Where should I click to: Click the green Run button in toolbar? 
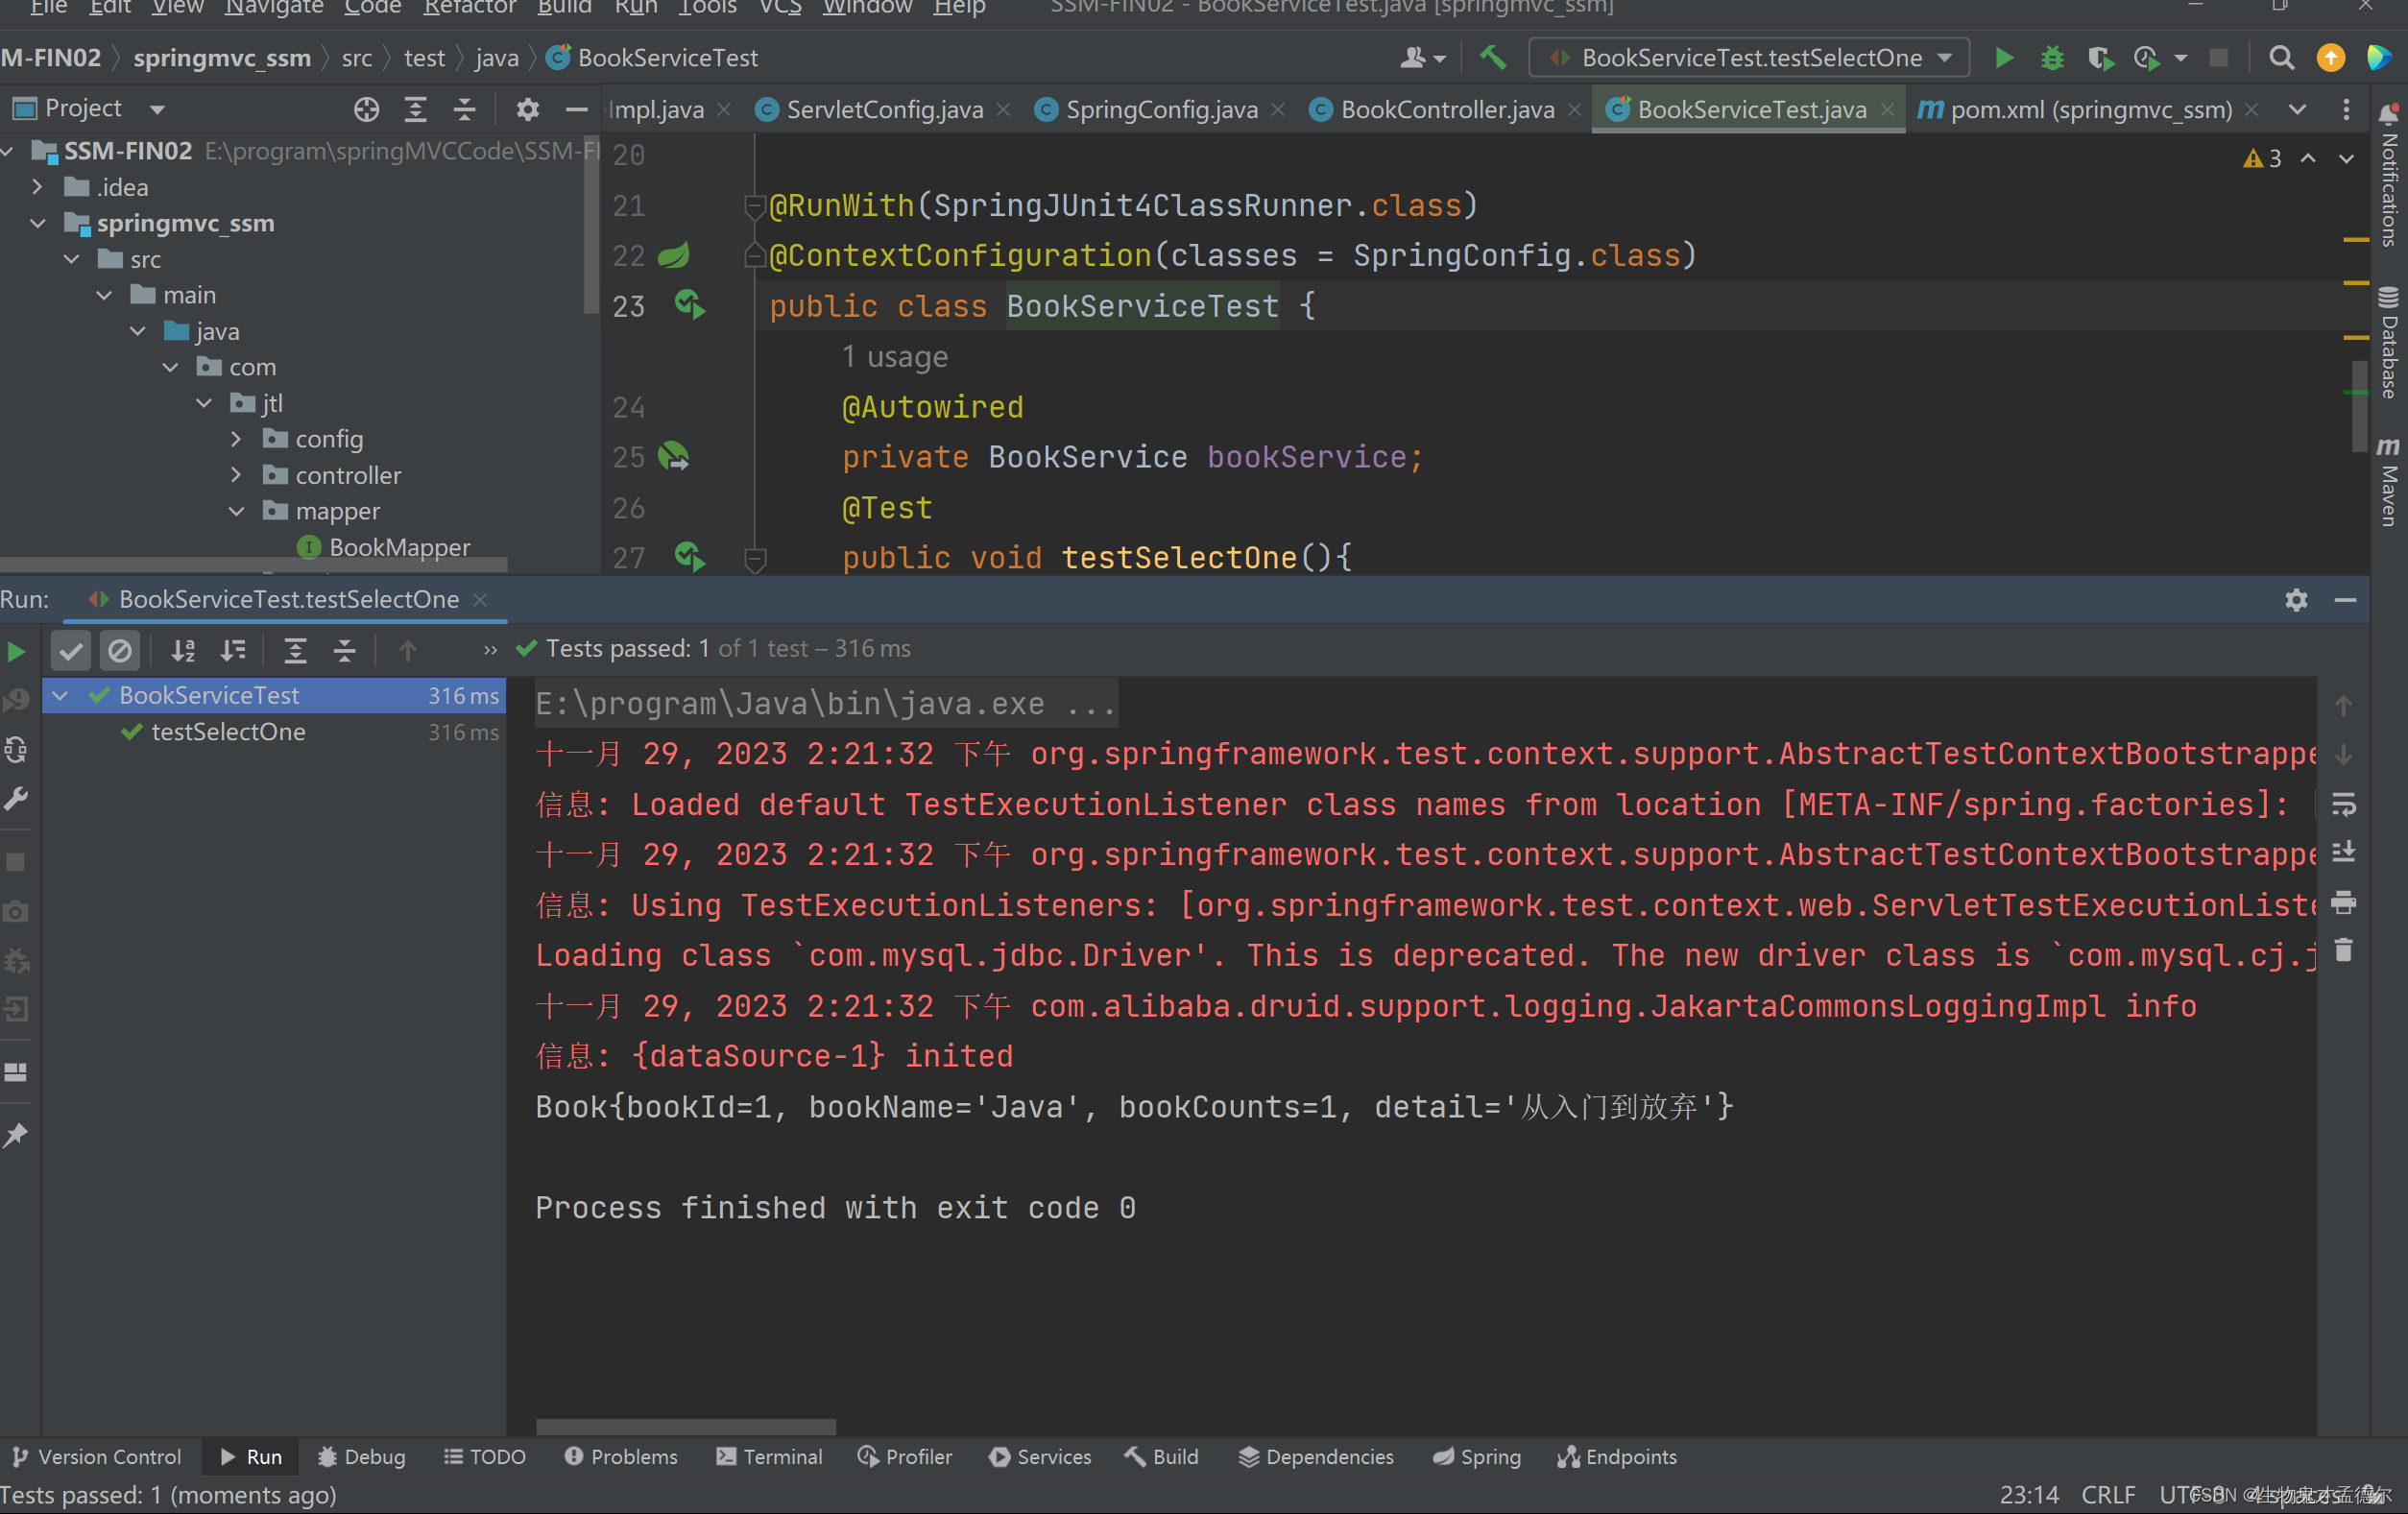[x=2003, y=58]
